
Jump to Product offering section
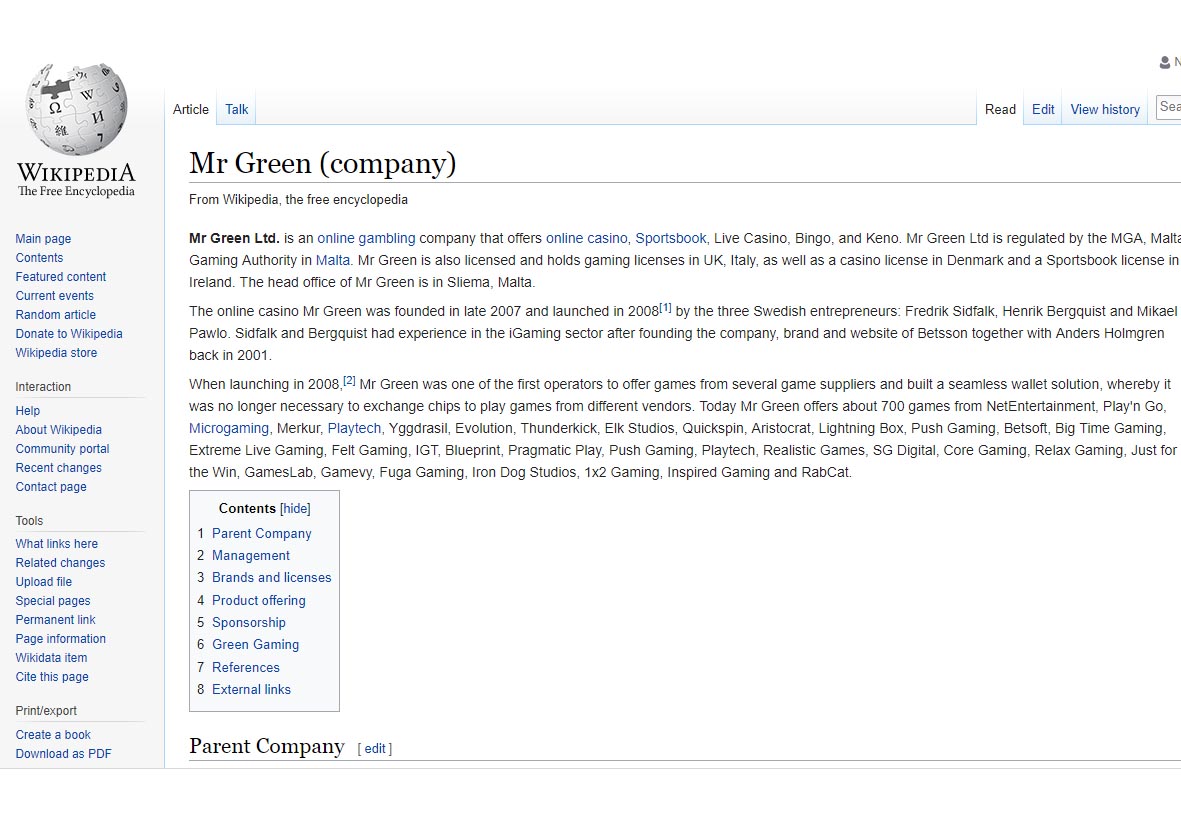tap(258, 600)
